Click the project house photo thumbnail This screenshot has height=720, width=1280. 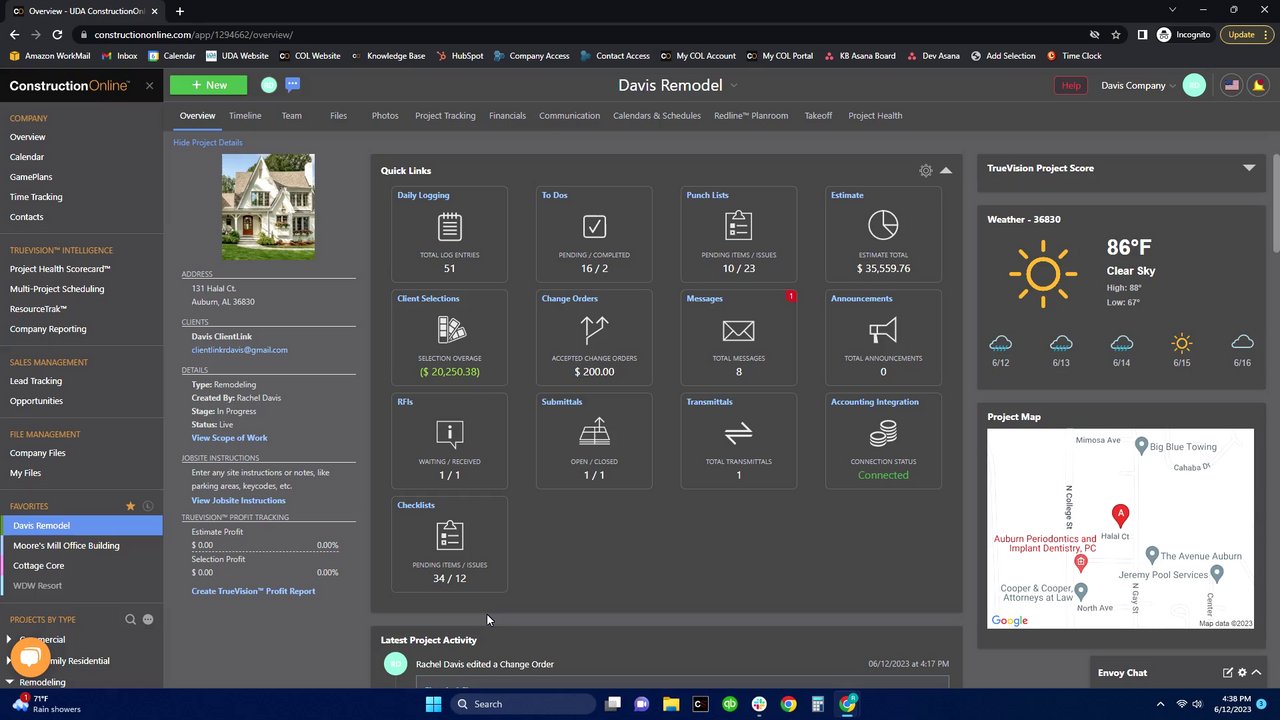[x=268, y=207]
